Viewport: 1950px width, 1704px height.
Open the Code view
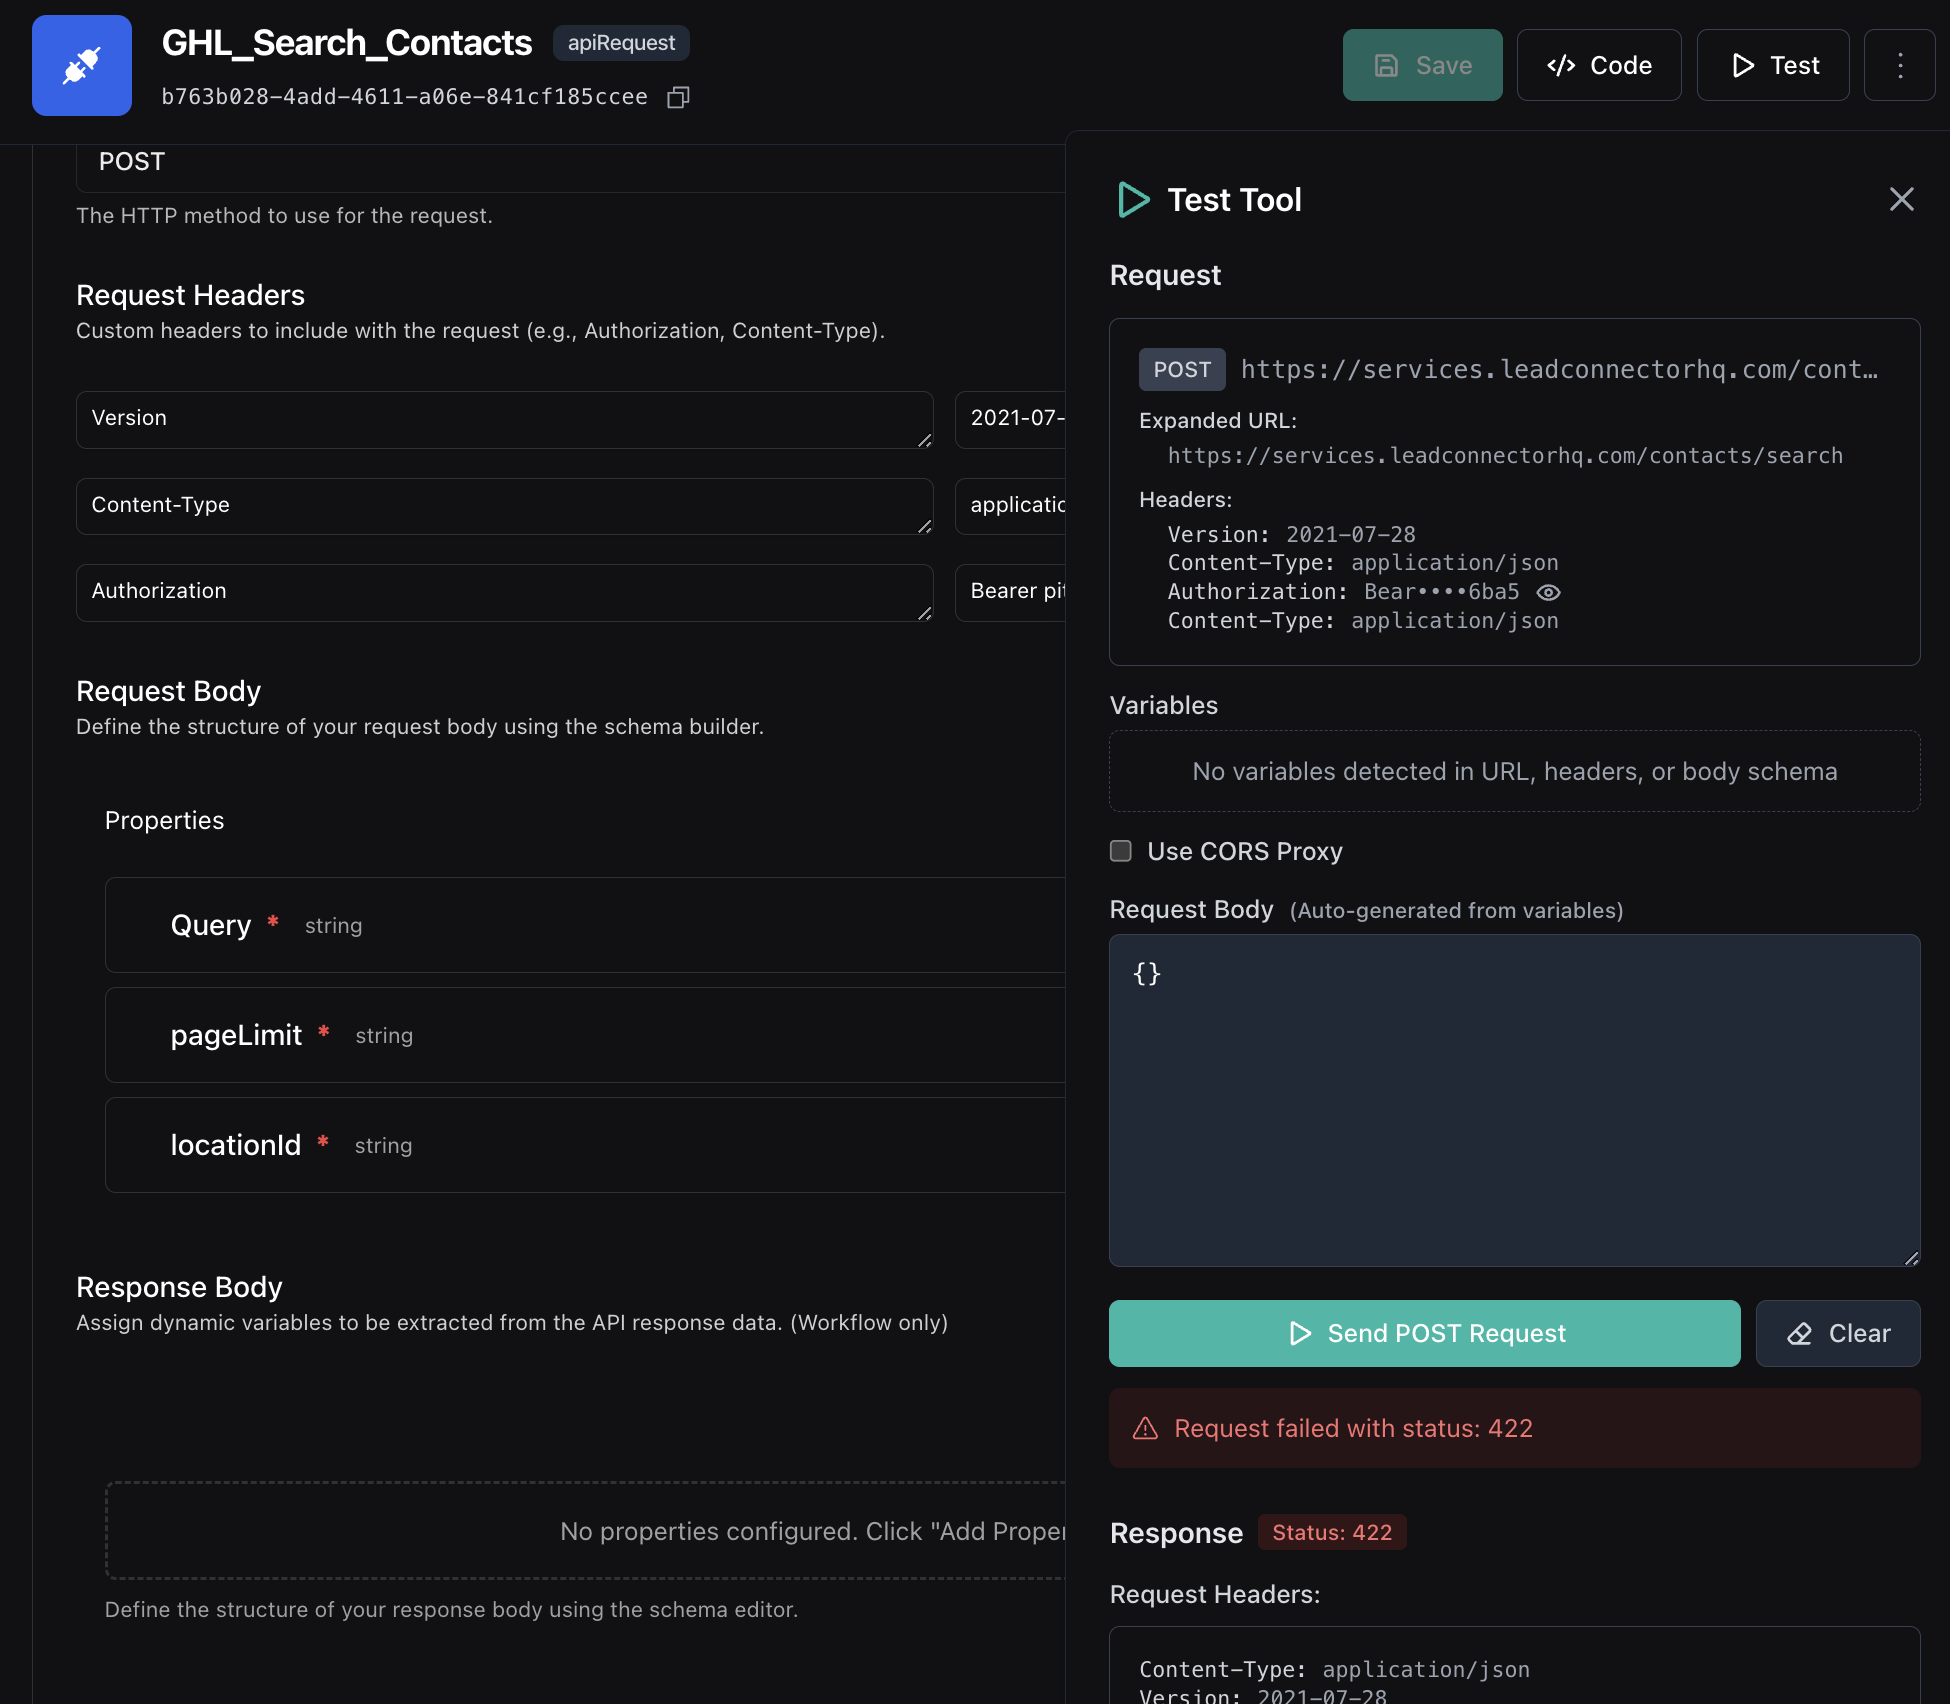1598,66
